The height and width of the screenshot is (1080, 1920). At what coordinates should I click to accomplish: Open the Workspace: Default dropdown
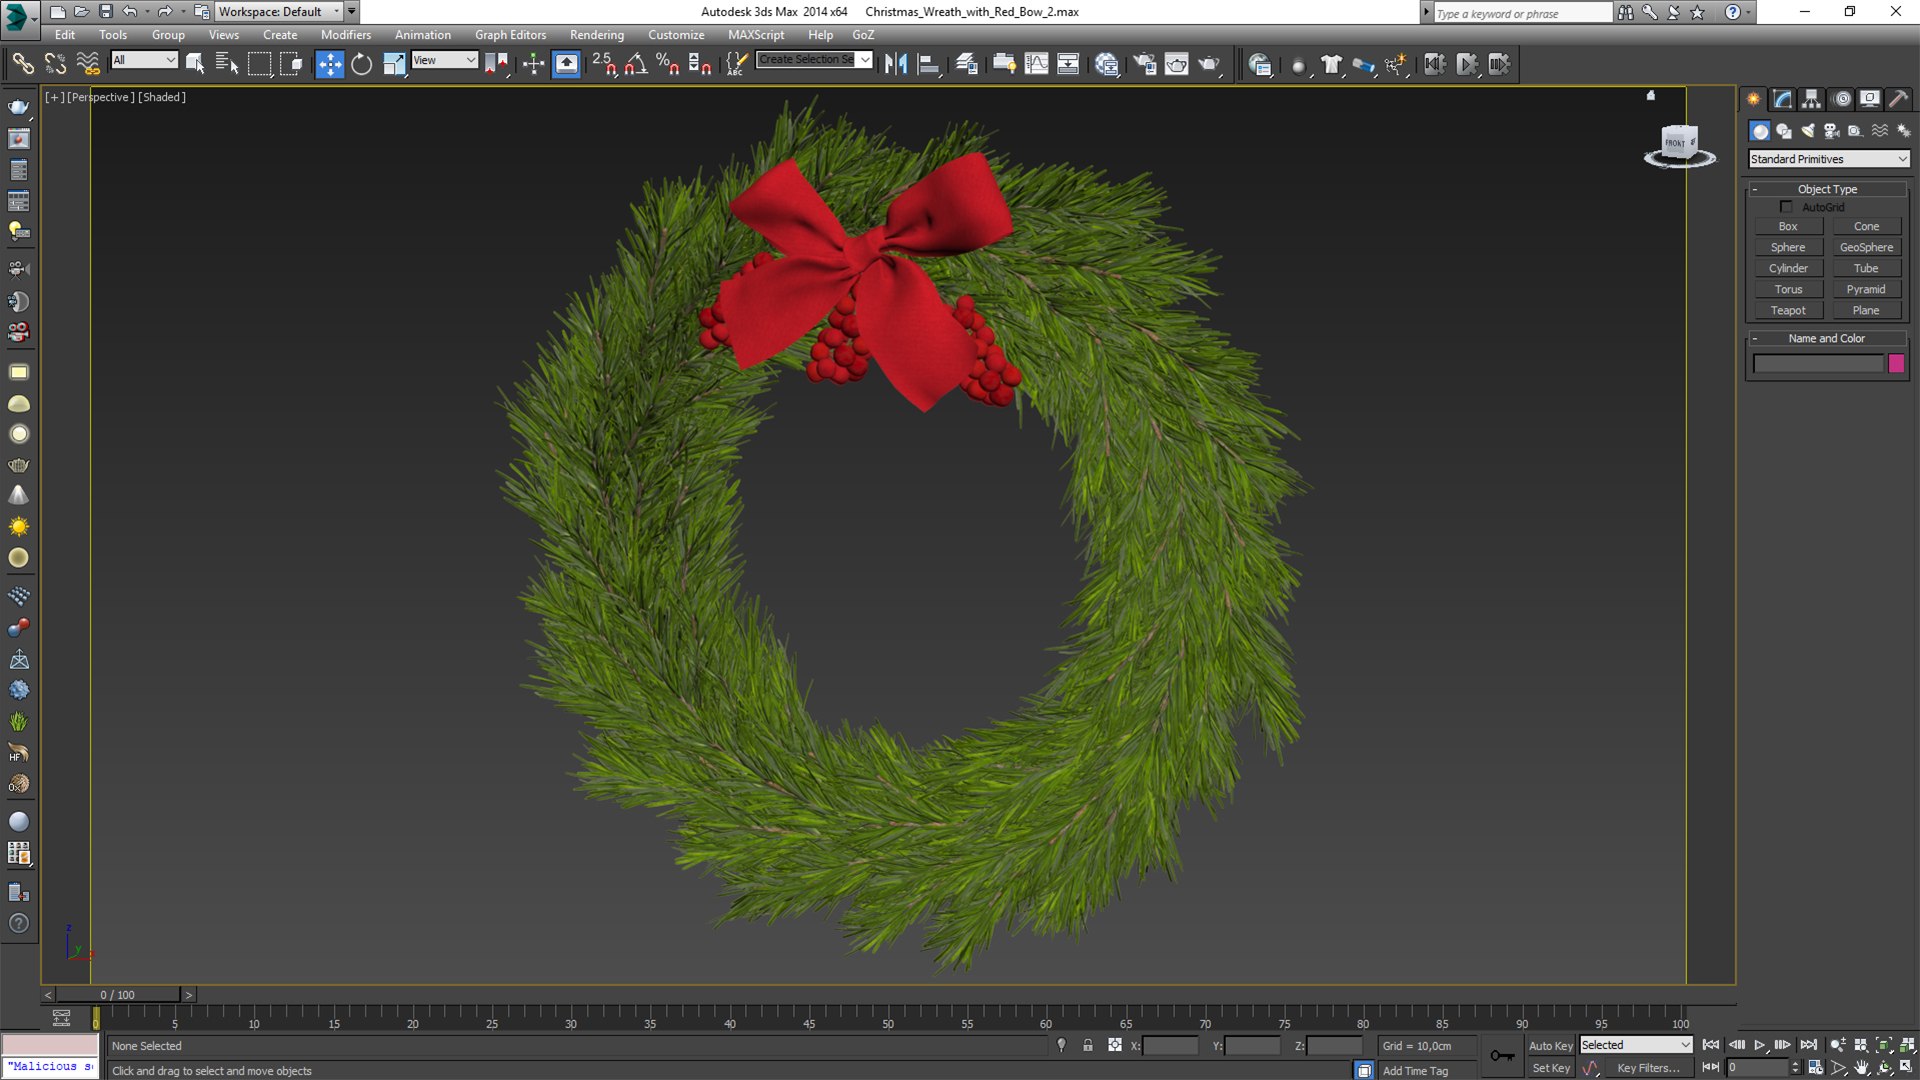(279, 12)
